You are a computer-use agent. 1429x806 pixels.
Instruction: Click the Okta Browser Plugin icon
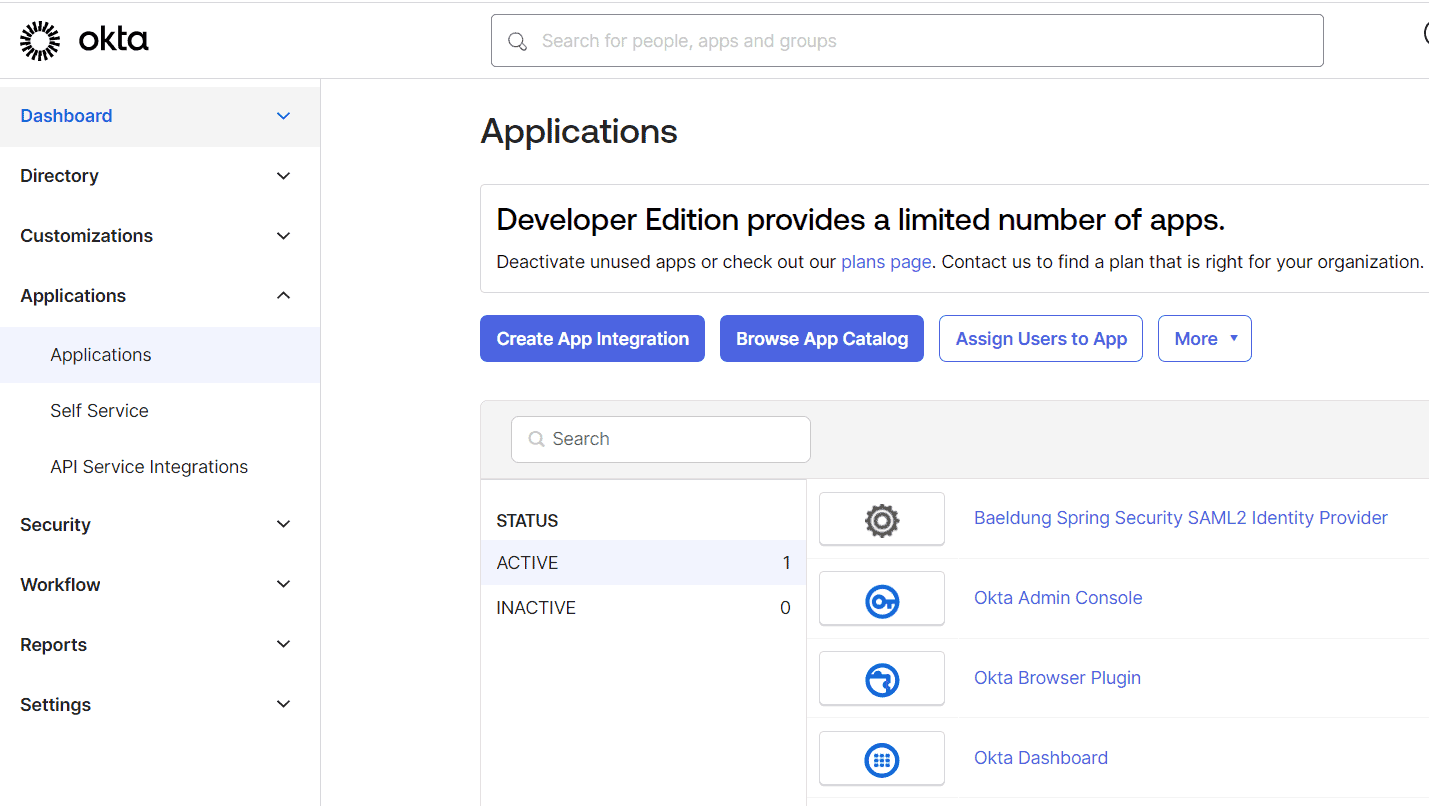click(x=881, y=678)
